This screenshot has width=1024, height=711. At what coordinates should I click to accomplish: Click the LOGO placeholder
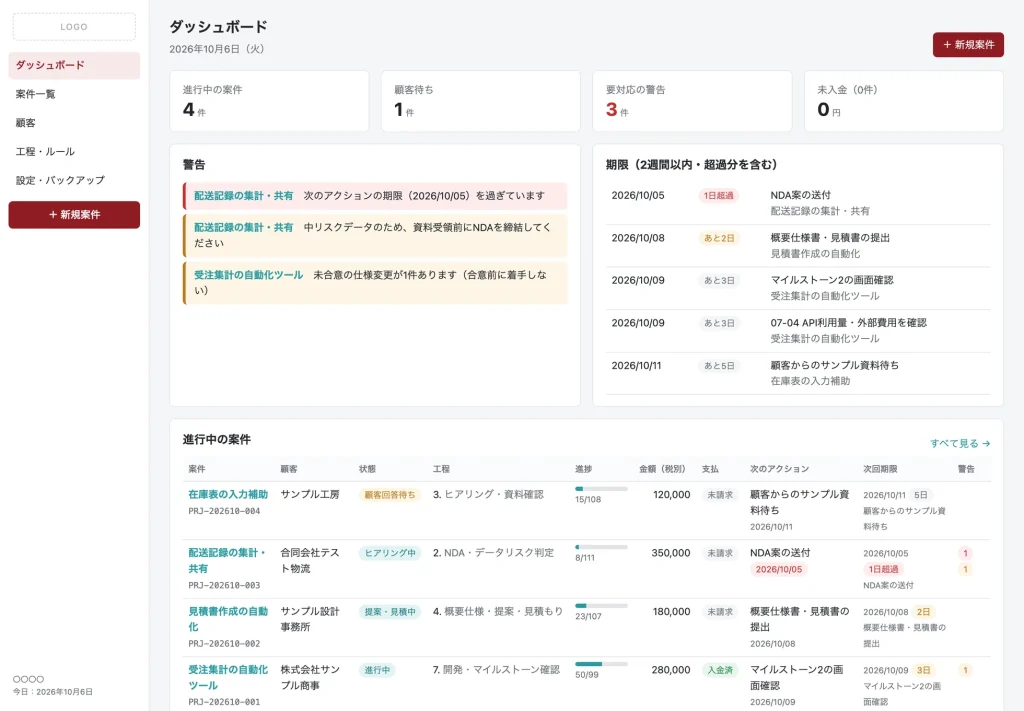pyautogui.click(x=74, y=27)
